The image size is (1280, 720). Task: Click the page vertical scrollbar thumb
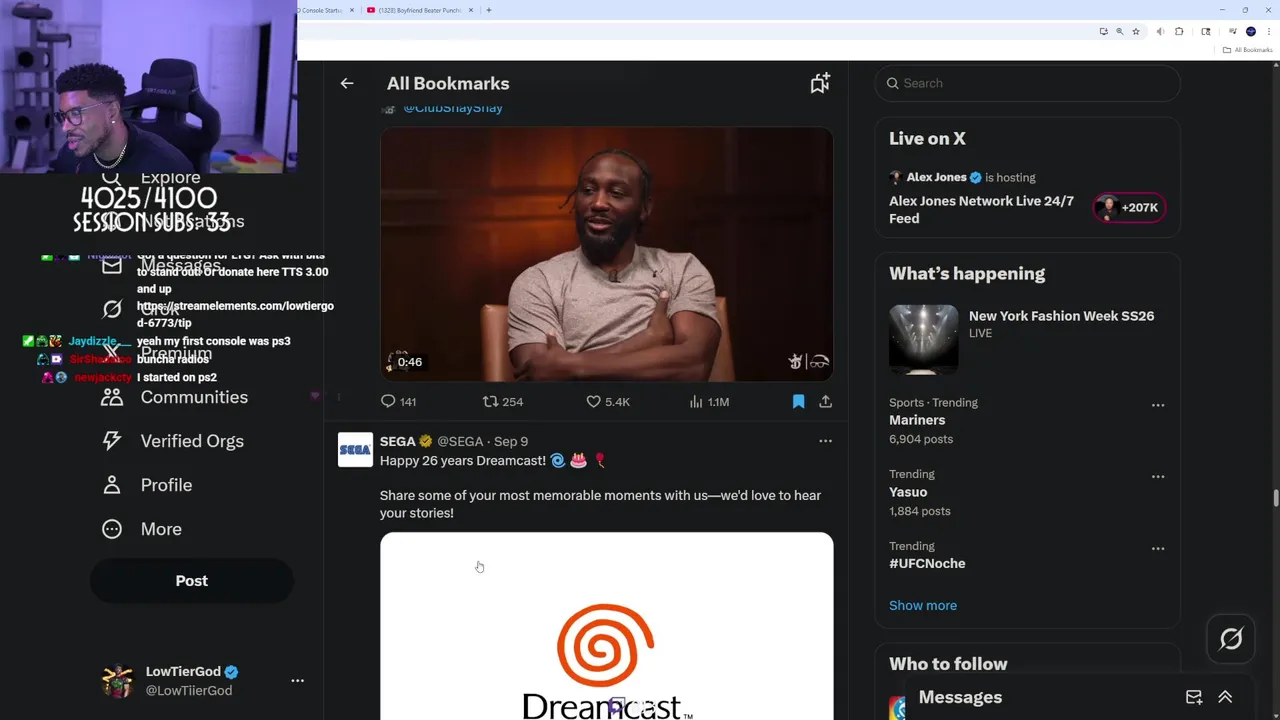pyautogui.click(x=1275, y=498)
